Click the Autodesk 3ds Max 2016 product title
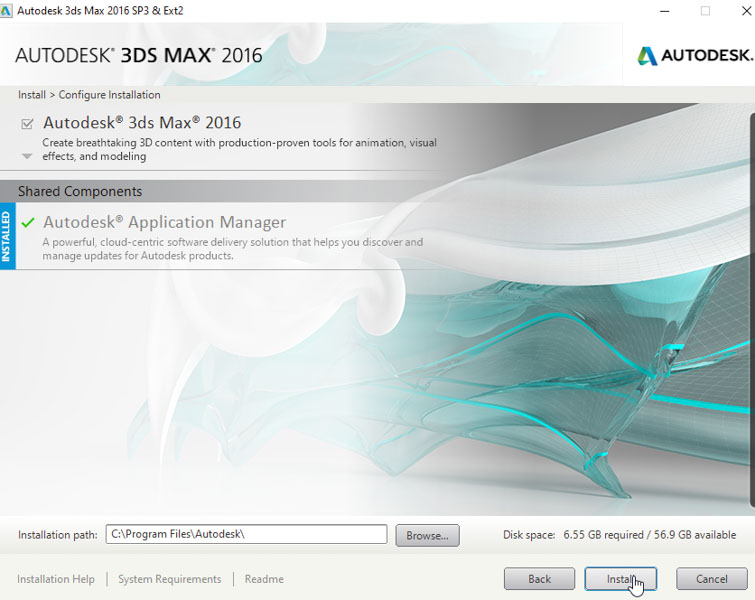755x600 pixels. (x=142, y=123)
